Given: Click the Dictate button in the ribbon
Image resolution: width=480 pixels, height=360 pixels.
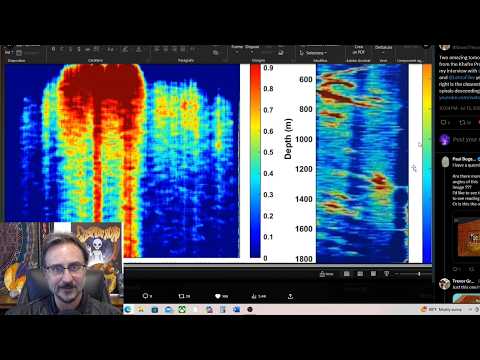Looking at the screenshot, I should 383,50.
